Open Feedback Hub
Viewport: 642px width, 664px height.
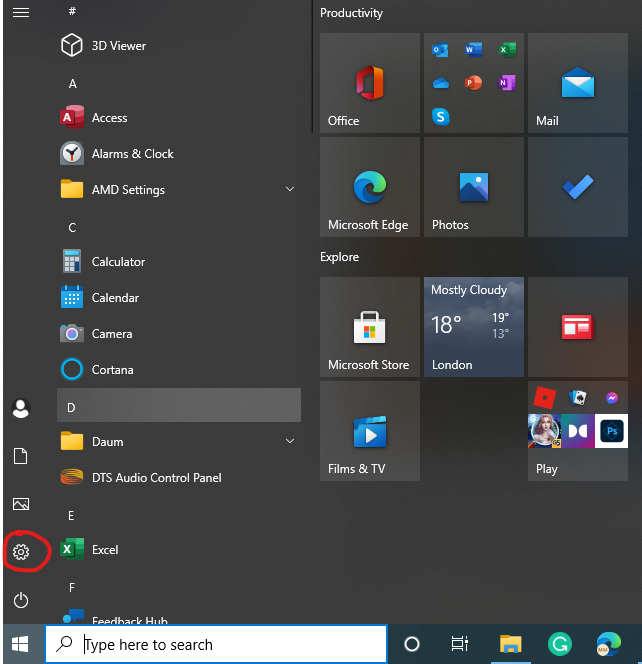pos(179,617)
